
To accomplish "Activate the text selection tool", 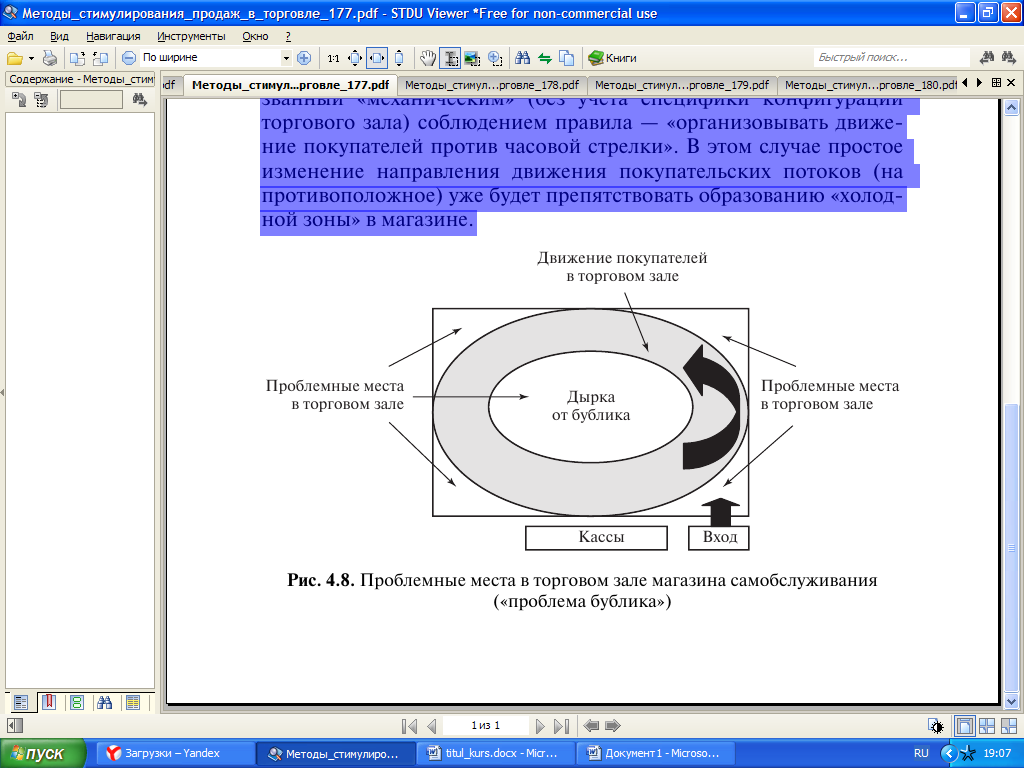I will [449, 58].
